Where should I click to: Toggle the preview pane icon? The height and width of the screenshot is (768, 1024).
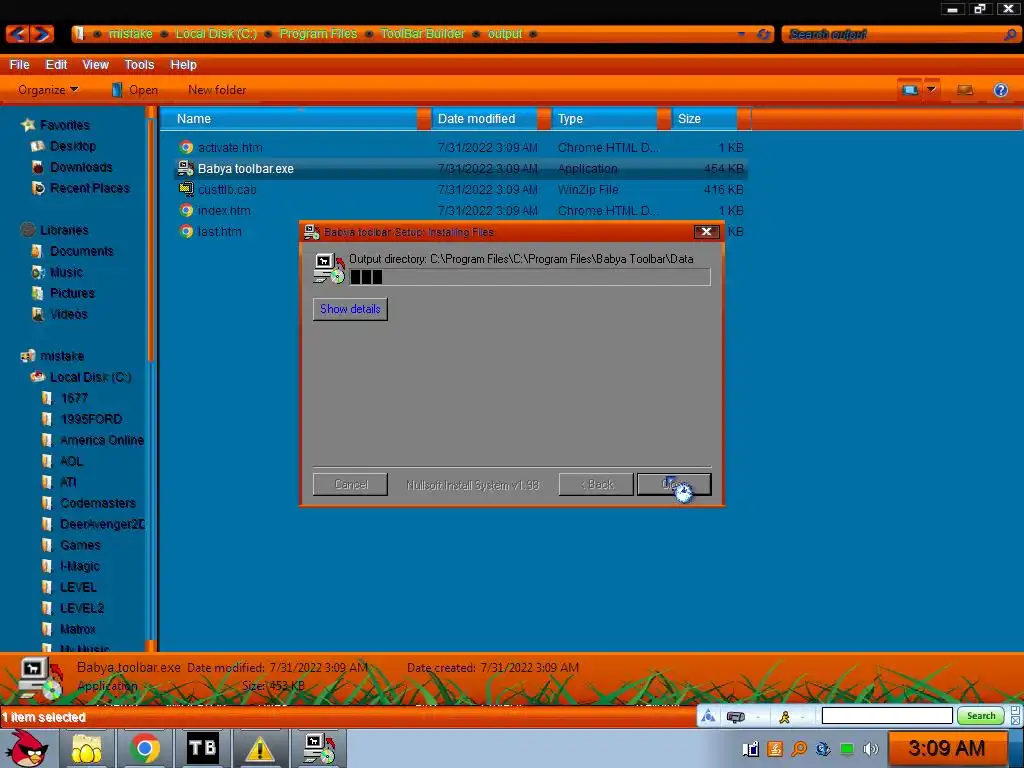click(965, 90)
